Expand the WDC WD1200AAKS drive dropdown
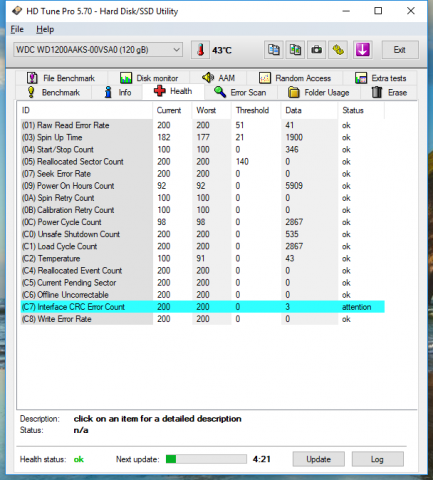 pyautogui.click(x=98, y=50)
